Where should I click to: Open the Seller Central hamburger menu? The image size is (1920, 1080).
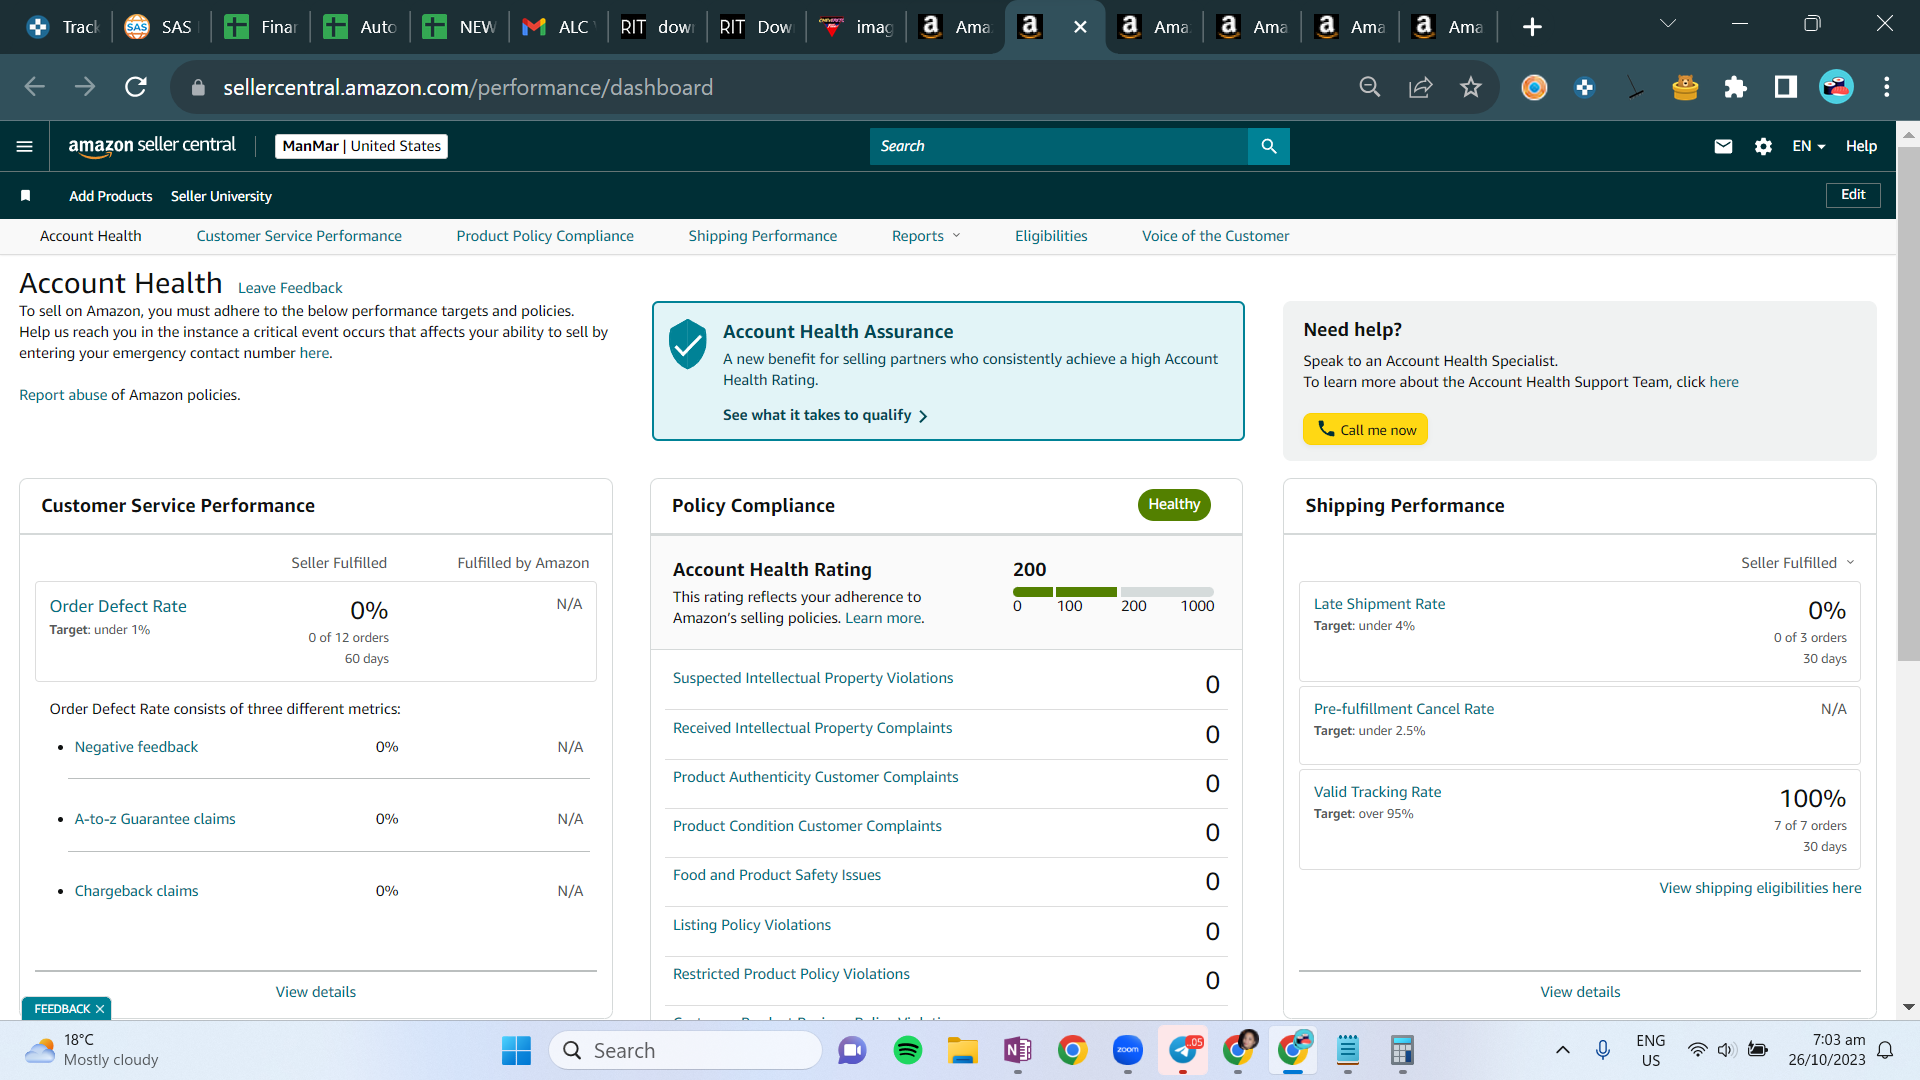point(25,146)
